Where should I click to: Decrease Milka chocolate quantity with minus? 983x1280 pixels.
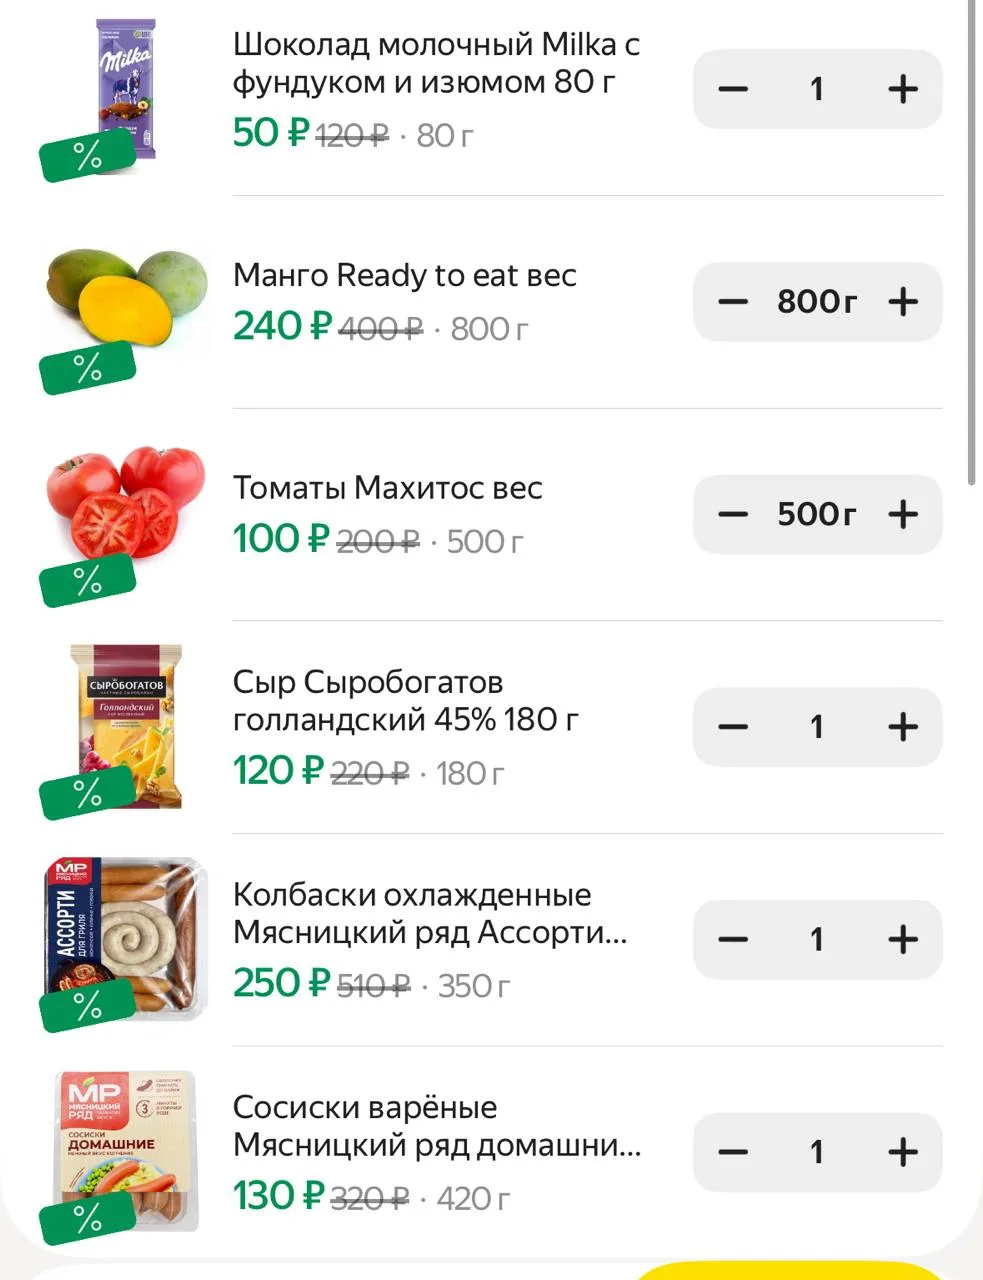[x=733, y=89]
